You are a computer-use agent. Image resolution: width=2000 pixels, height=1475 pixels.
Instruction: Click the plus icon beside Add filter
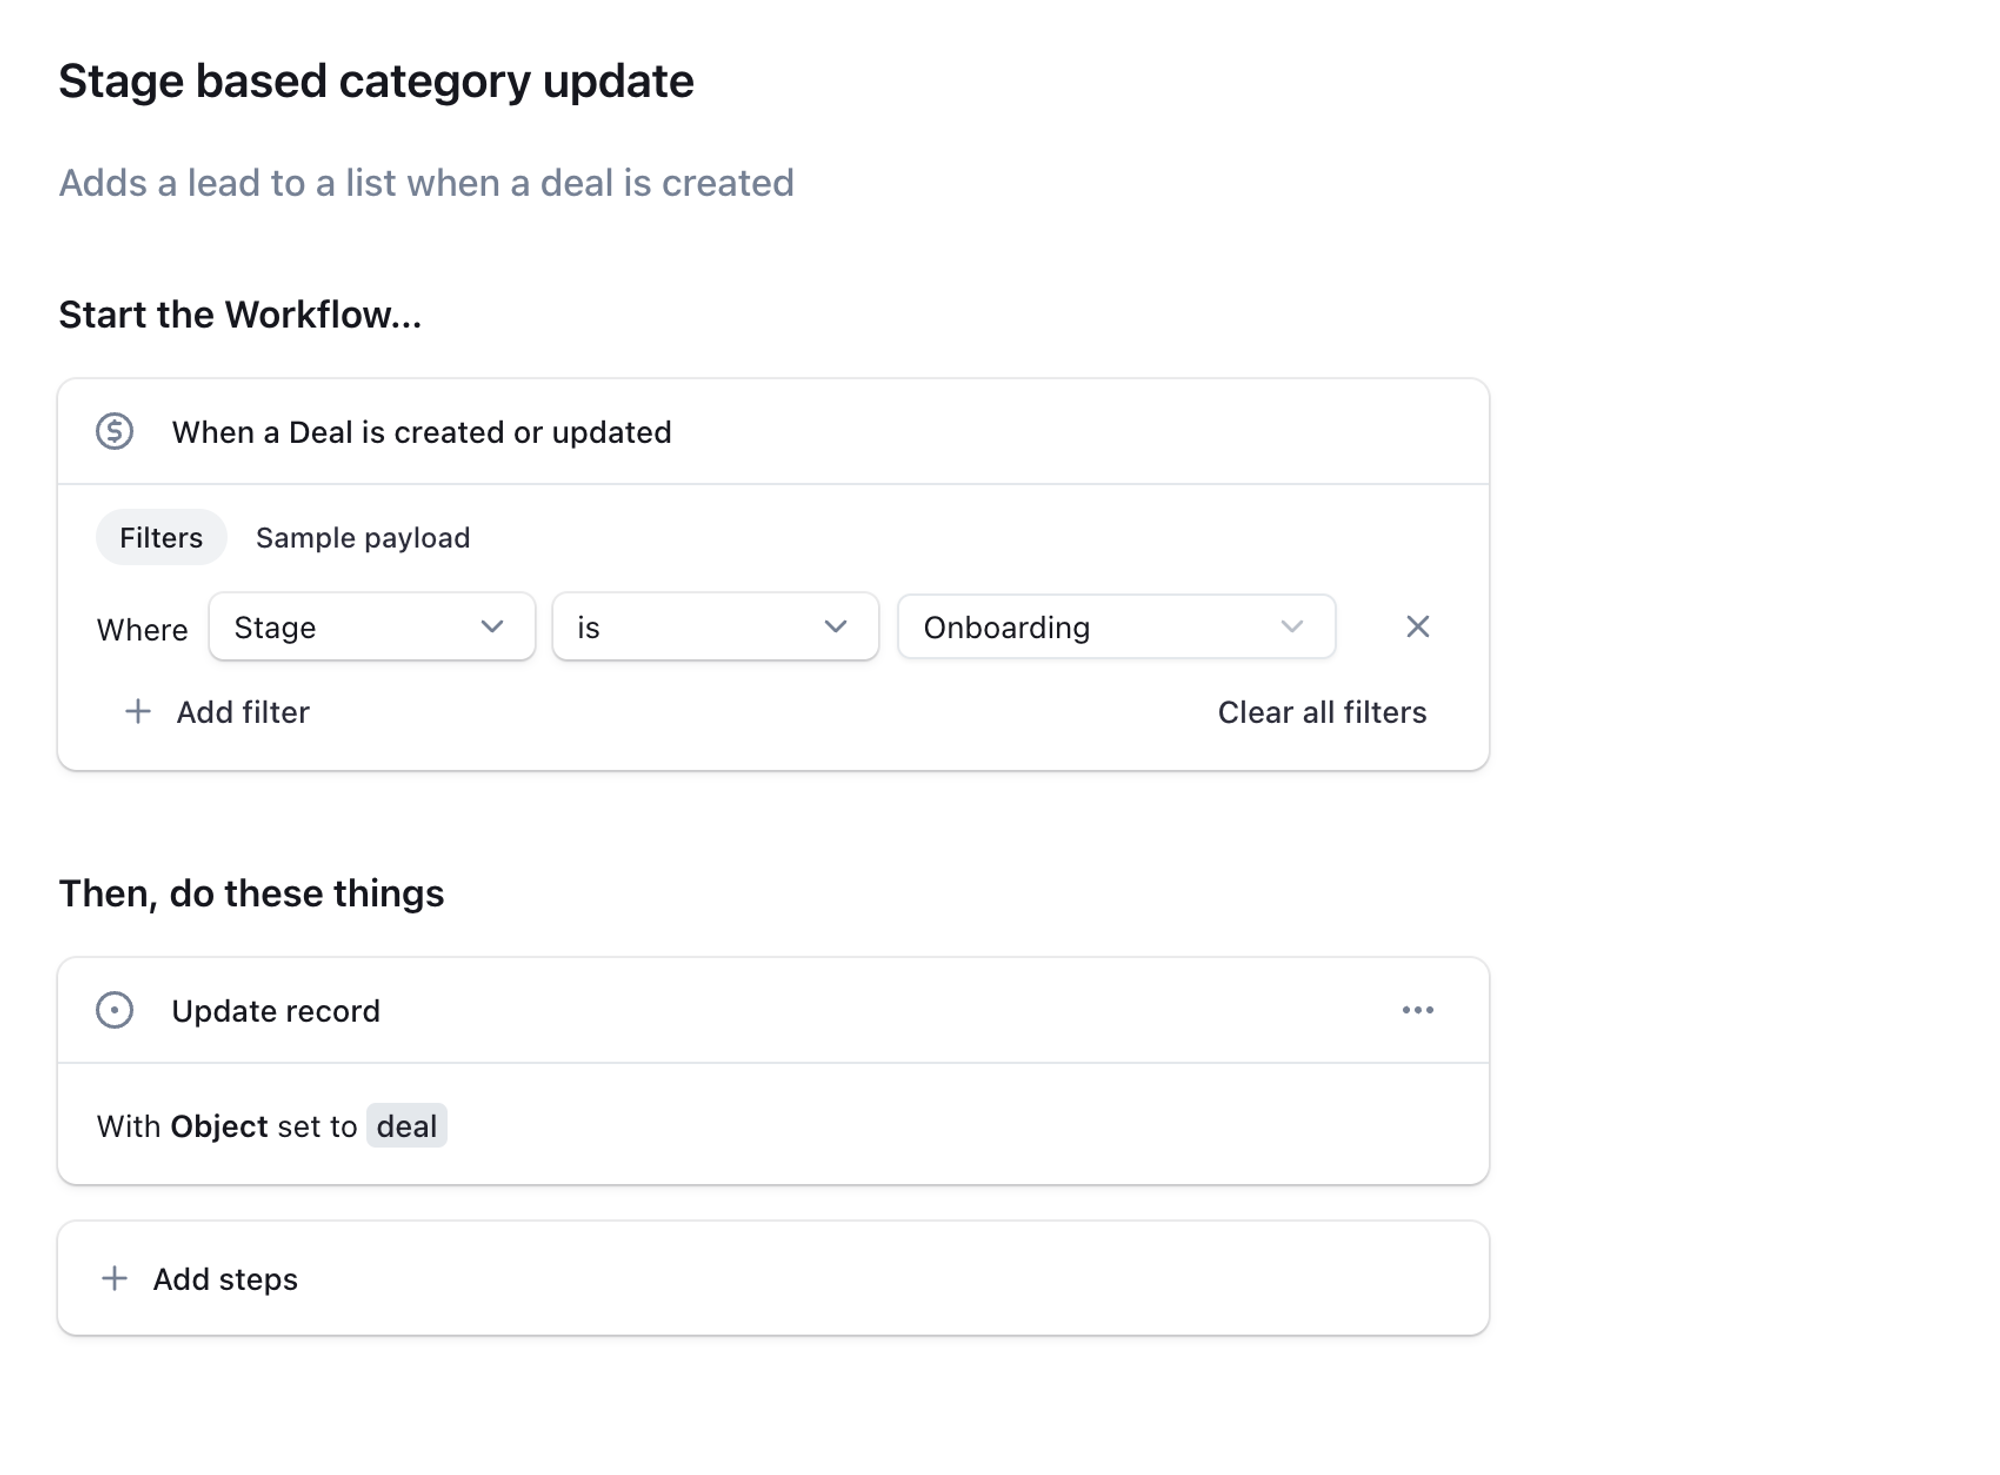(x=138, y=712)
